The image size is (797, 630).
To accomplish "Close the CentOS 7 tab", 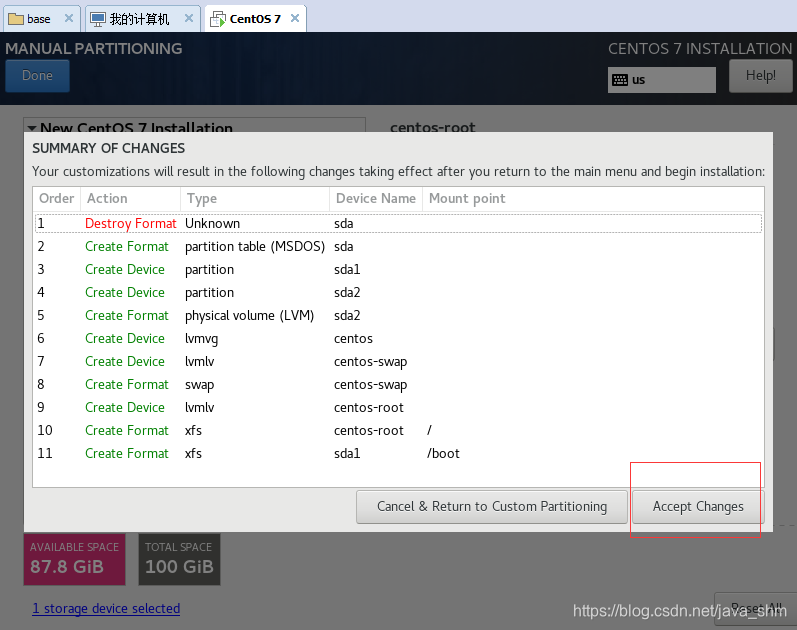I will tap(295, 18).
